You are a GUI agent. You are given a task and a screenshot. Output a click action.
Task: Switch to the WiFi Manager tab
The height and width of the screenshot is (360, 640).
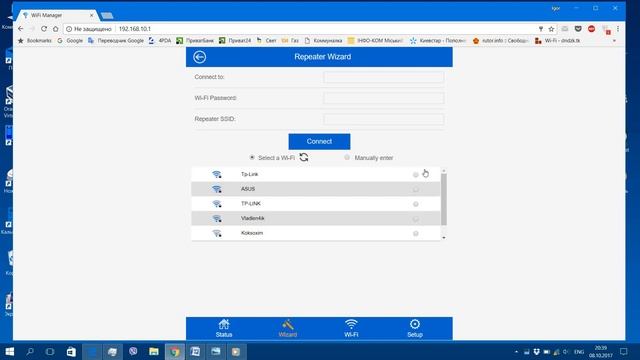click(x=57, y=15)
